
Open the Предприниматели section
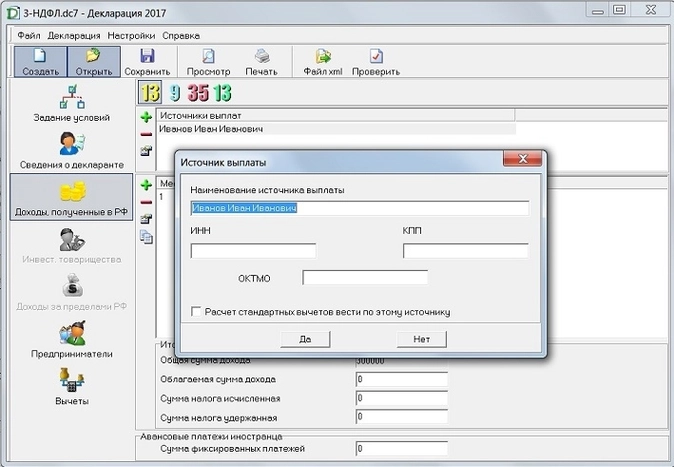(72, 340)
